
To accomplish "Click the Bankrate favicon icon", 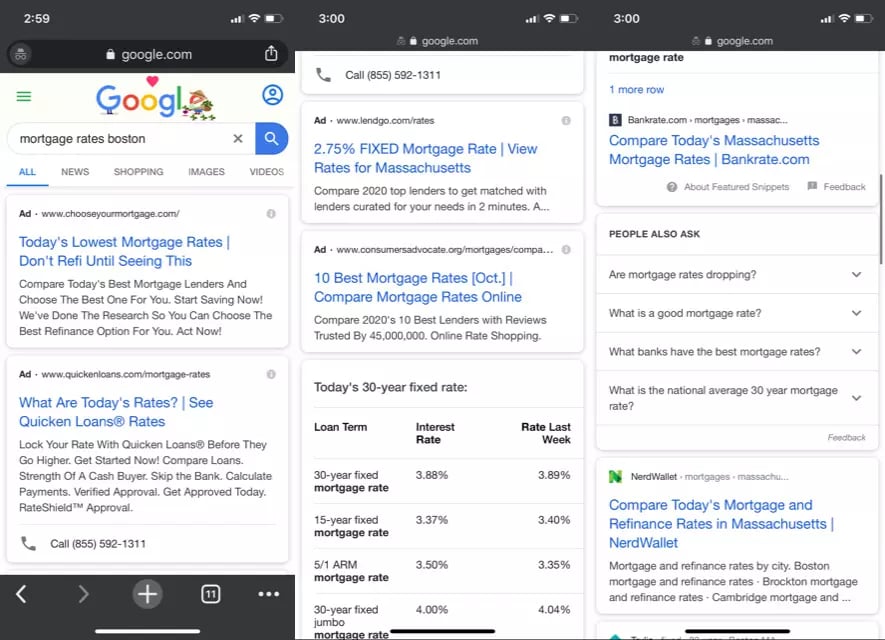I will coord(615,120).
